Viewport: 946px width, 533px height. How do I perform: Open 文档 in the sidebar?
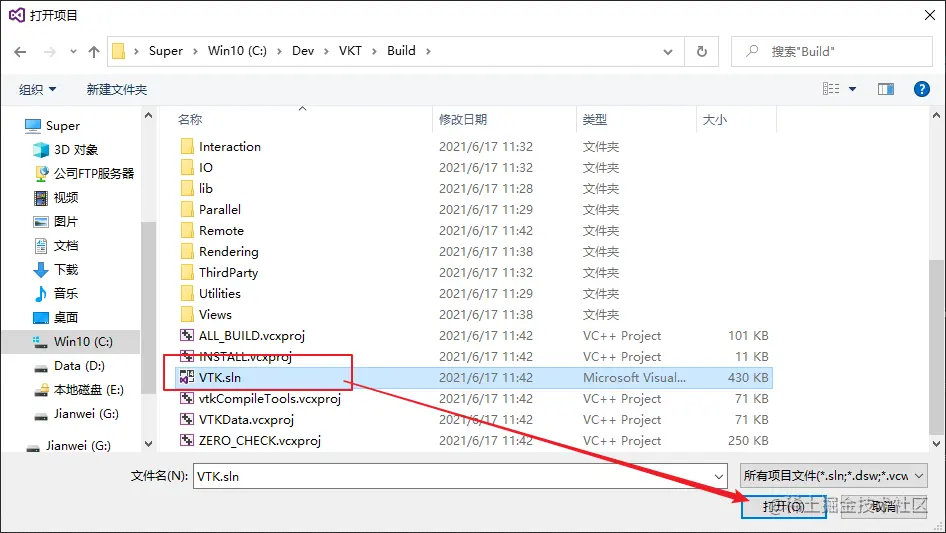tap(56, 246)
